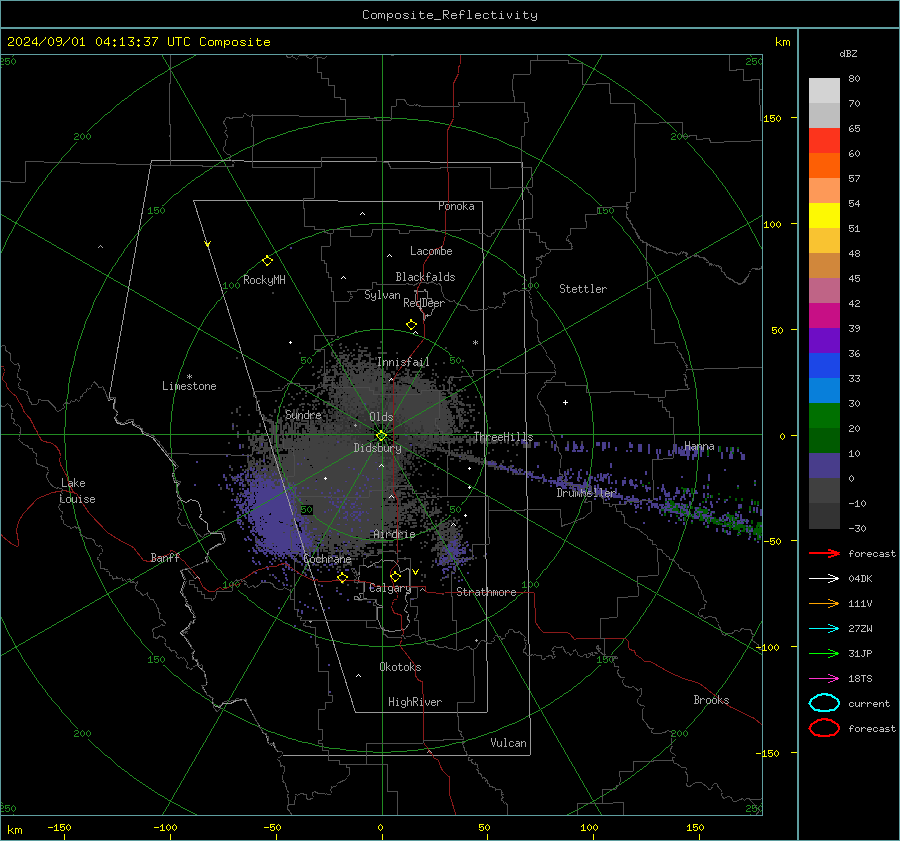Click the 150 value on right km axis
The height and width of the screenshot is (841, 900).
pyautogui.click(x=772, y=118)
